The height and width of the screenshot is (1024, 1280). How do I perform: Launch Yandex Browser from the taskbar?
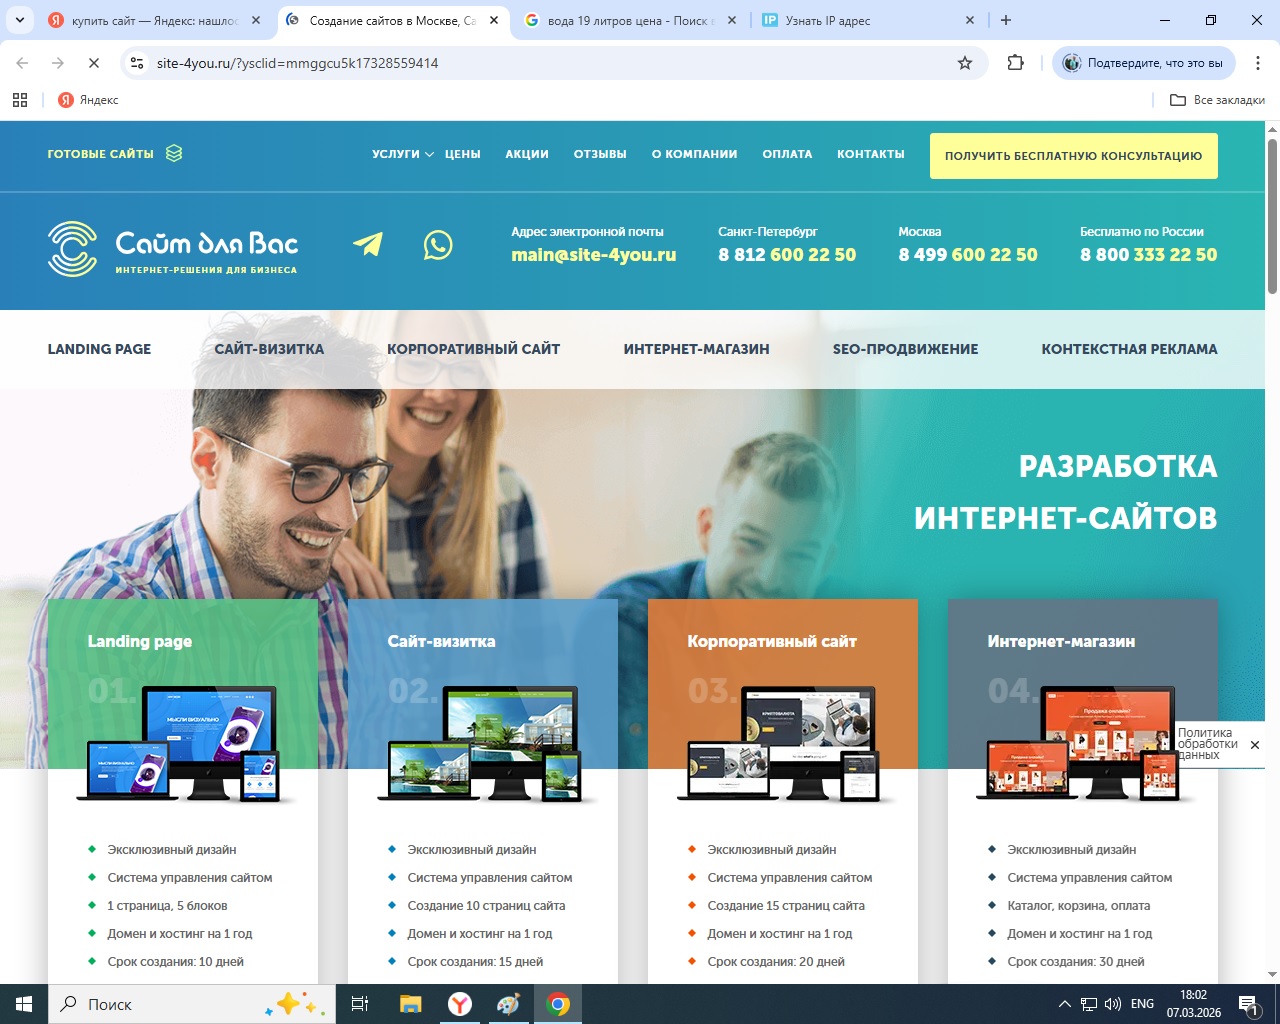click(x=460, y=1004)
